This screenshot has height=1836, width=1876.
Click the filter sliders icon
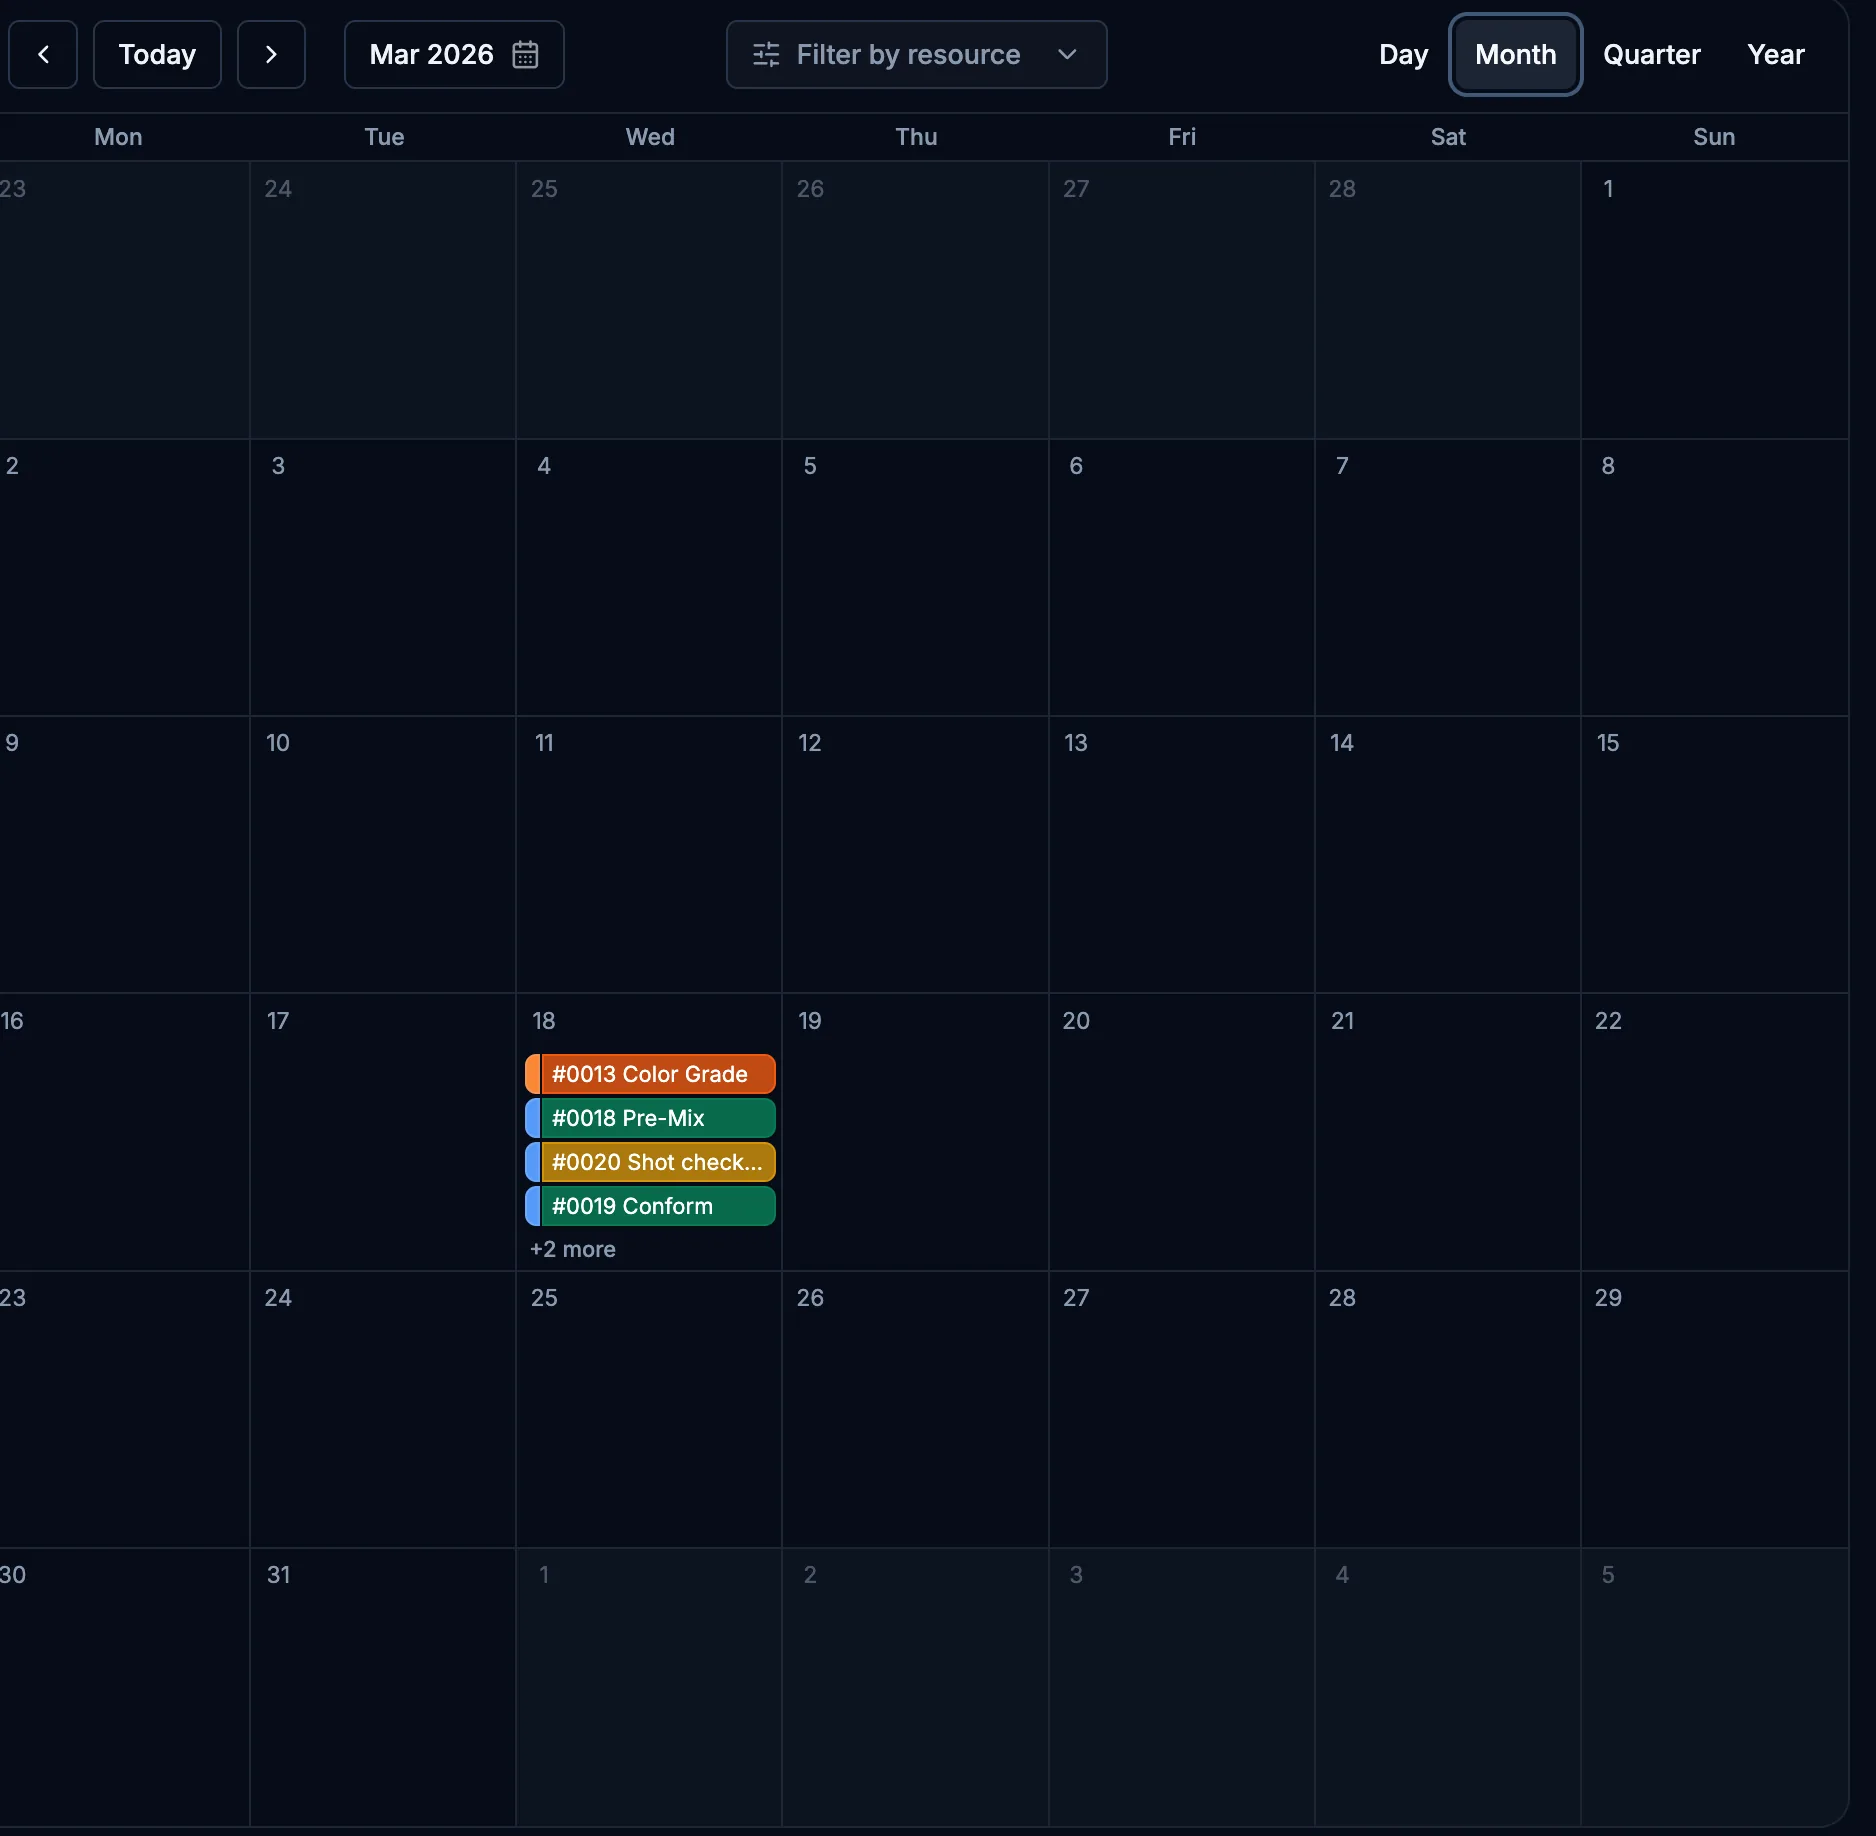coord(766,54)
